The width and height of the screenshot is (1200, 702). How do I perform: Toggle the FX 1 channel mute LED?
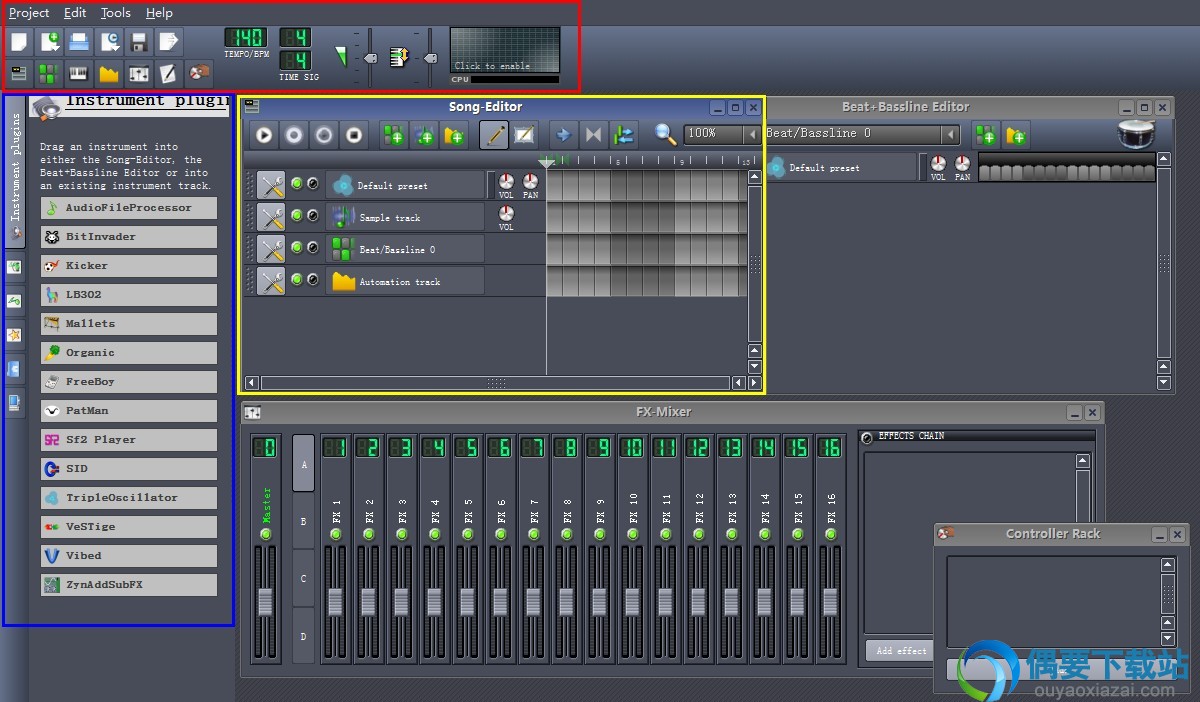click(335, 535)
